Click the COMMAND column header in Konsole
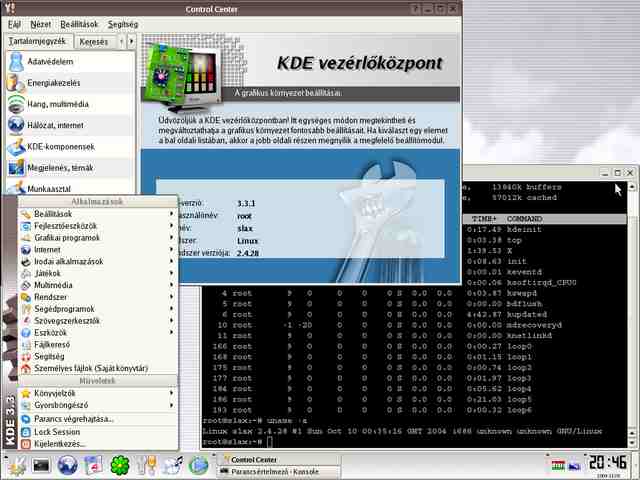640x480 pixels. [524, 219]
